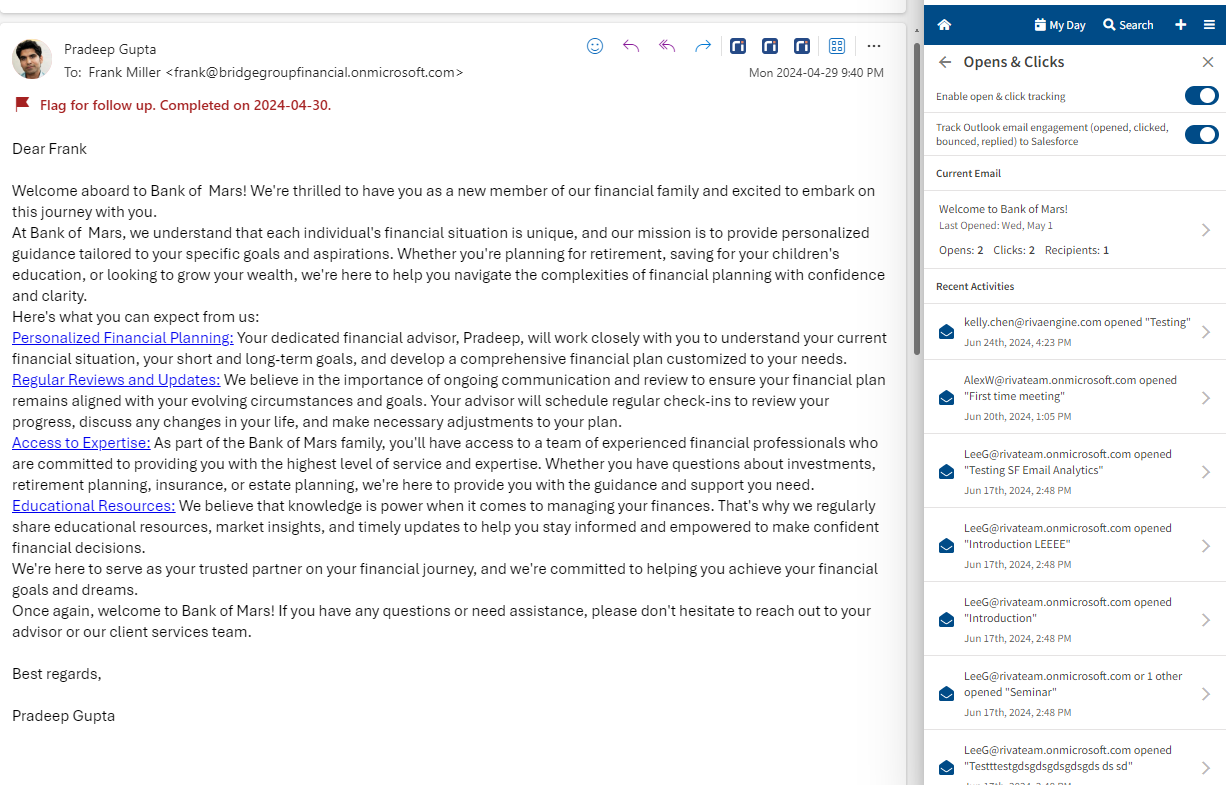Click the sender name Pradeep Gupta
Image resolution: width=1226 pixels, height=785 pixels.
[110, 49]
